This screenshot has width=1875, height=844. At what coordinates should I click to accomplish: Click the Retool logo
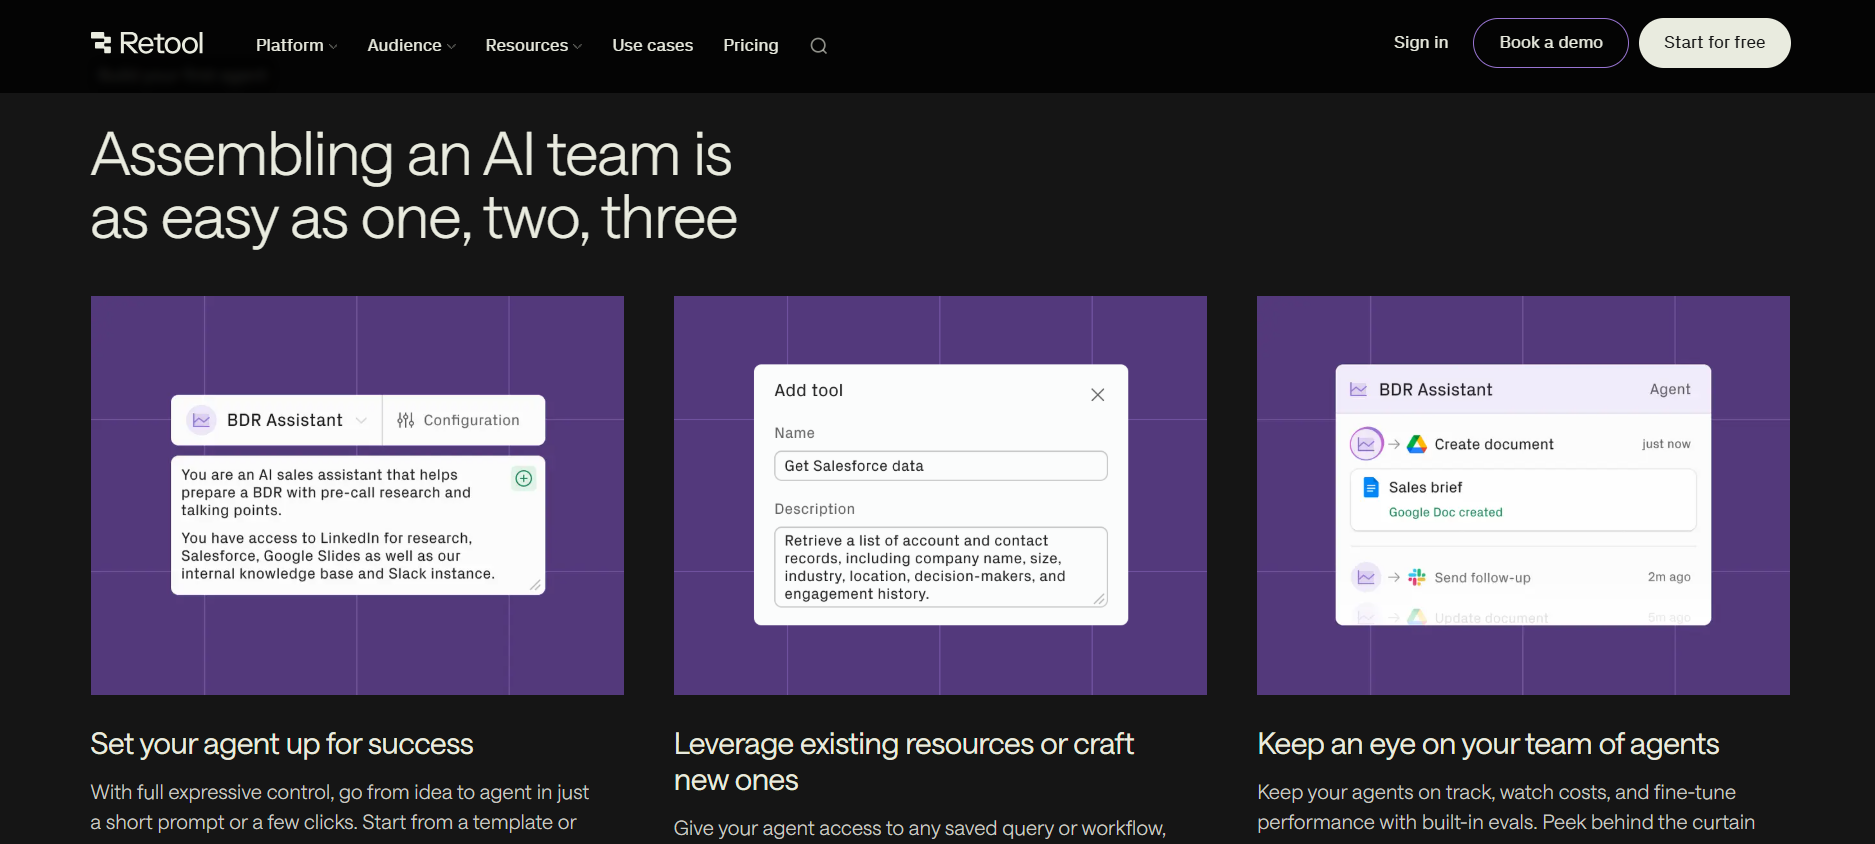coord(147,43)
